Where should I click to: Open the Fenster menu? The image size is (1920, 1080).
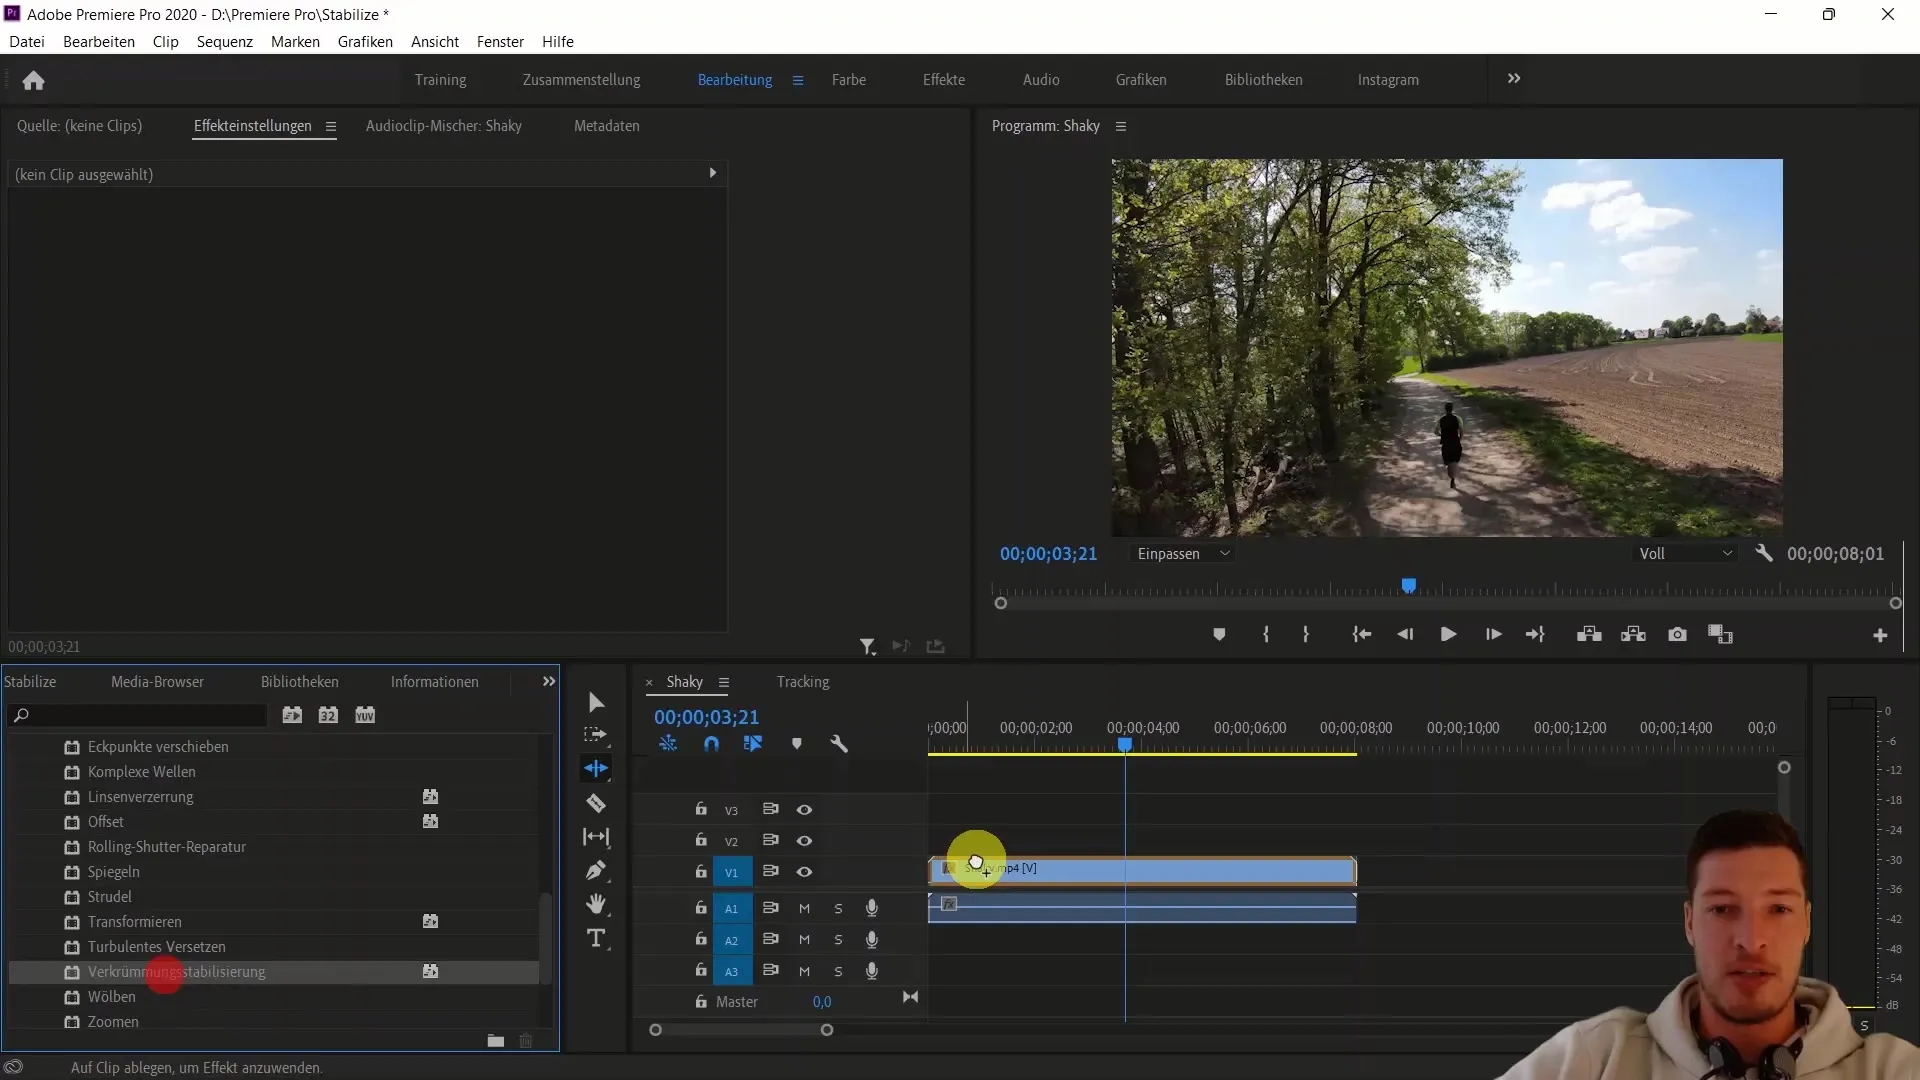click(500, 41)
